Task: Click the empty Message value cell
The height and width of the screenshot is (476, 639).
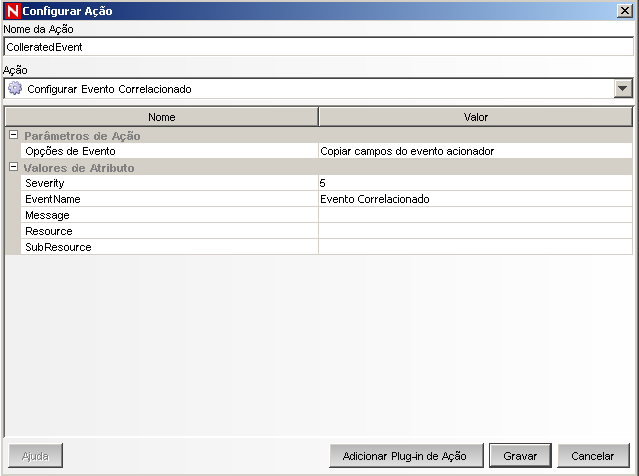Action: [475, 215]
